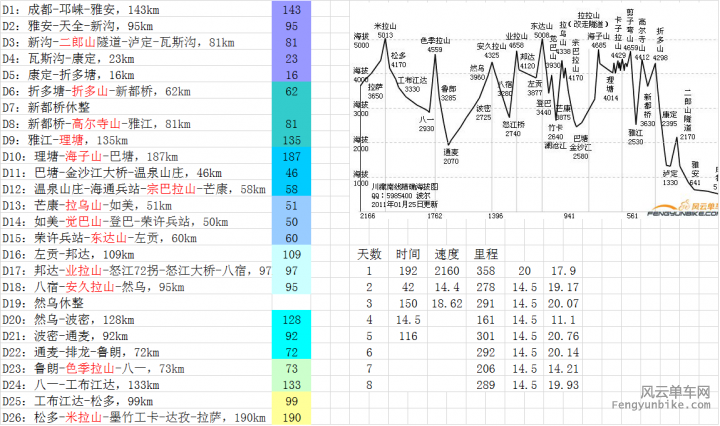Select the D23 row 鲁朗-色季拉山-八一

[x=136, y=368]
